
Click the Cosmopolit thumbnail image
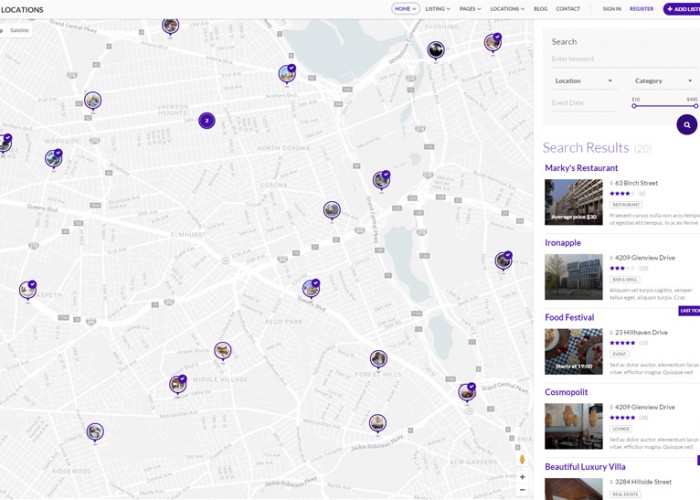pyautogui.click(x=574, y=426)
